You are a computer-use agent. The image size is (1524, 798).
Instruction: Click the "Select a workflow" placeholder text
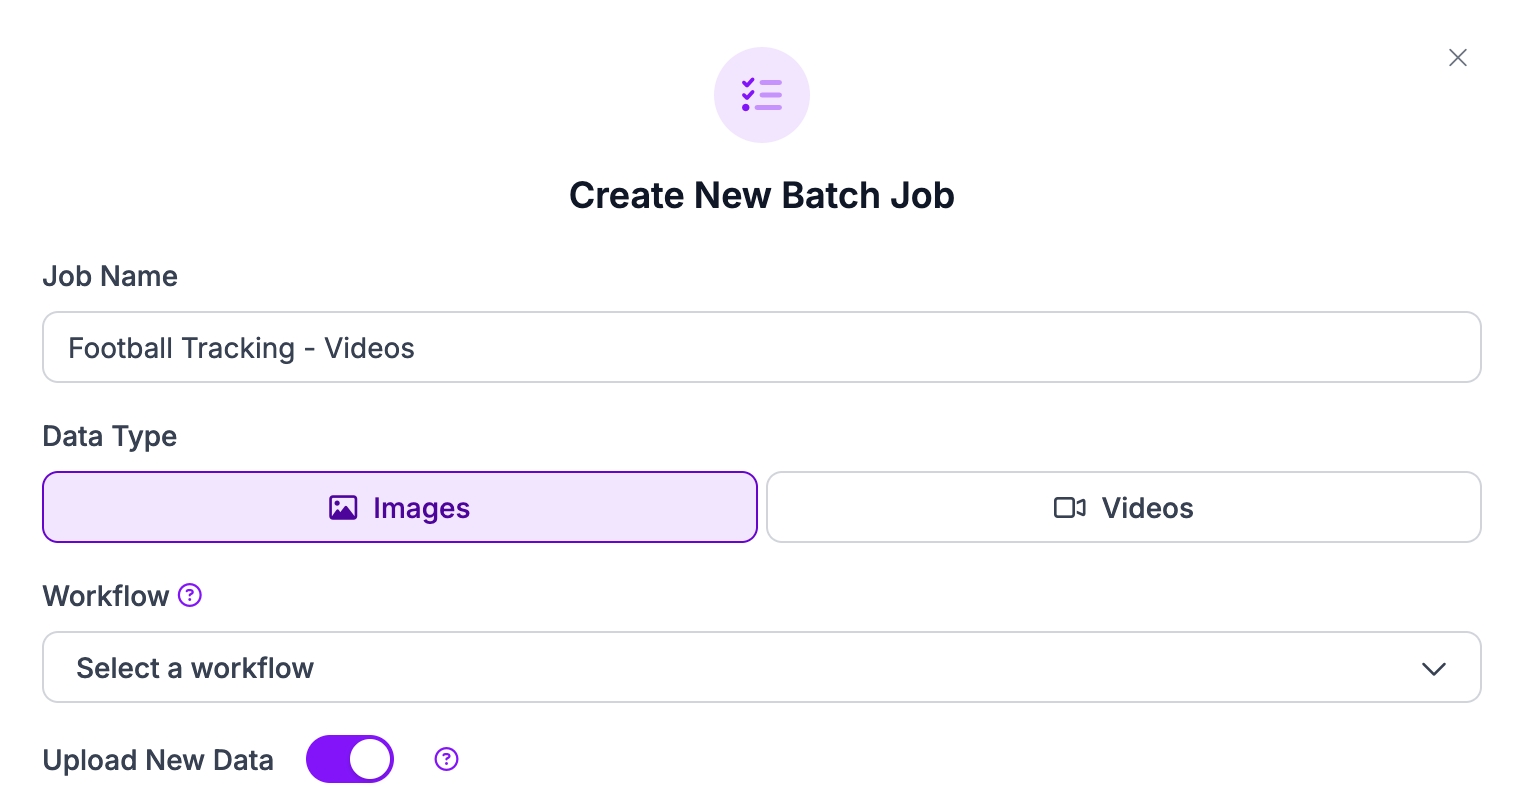click(x=195, y=668)
